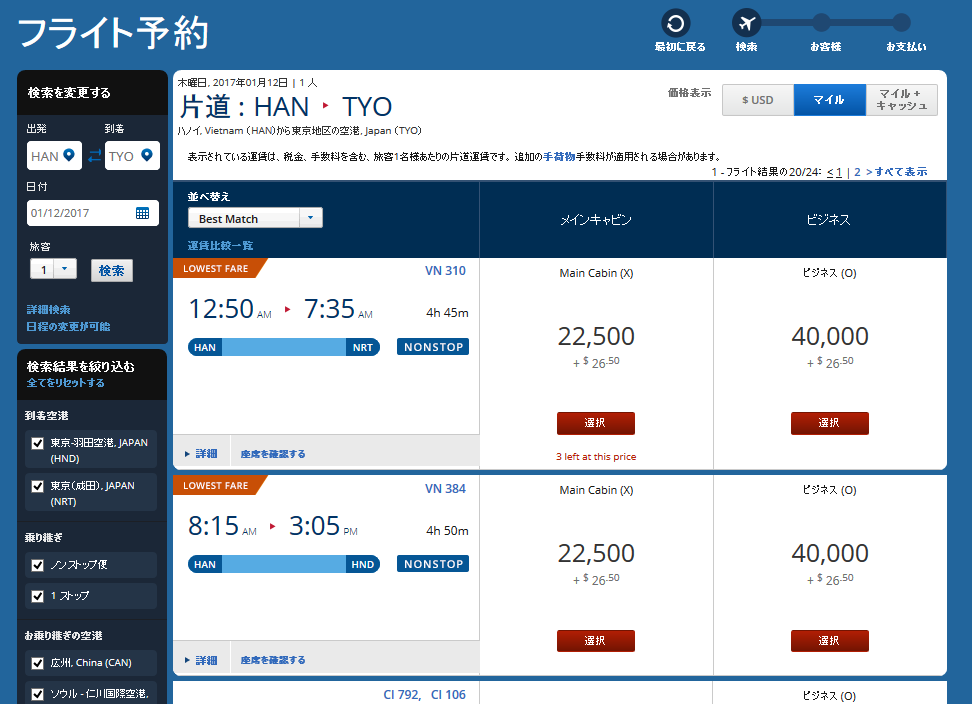
Task: Select Main Cabin fare for VN 310
Action: [x=595, y=423]
